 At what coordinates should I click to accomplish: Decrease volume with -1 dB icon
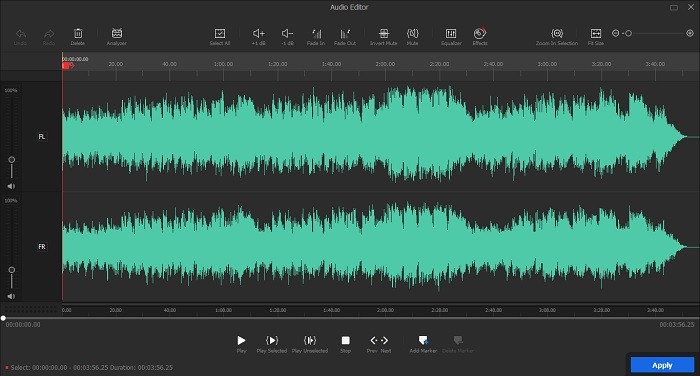point(287,33)
